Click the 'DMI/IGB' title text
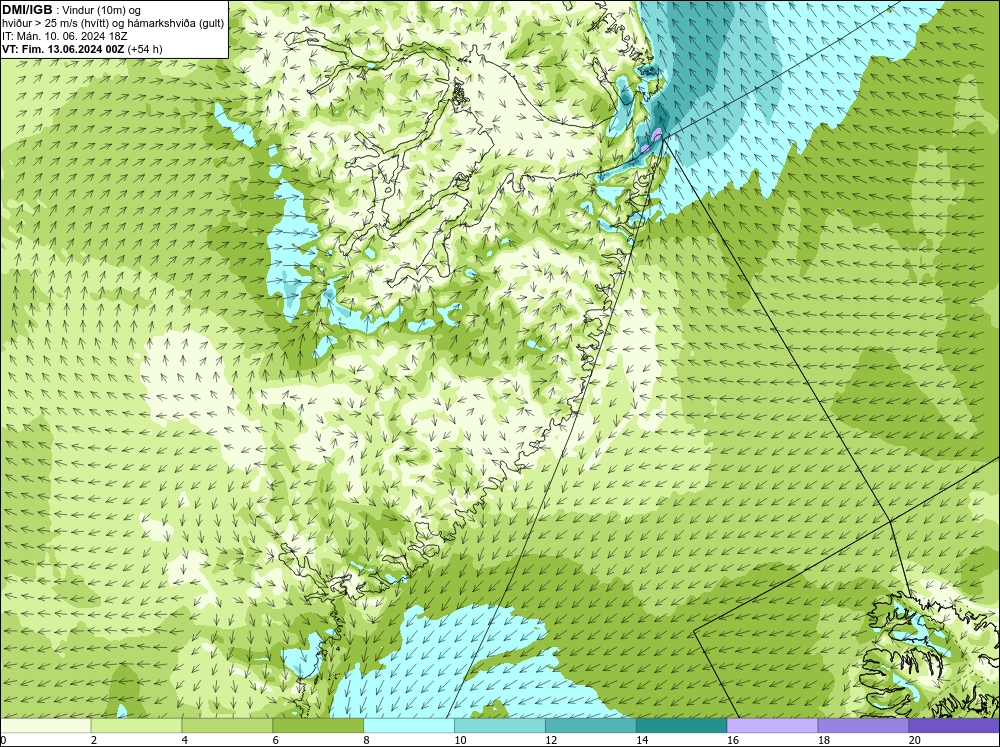The height and width of the screenshot is (747, 1000). tap(27, 10)
